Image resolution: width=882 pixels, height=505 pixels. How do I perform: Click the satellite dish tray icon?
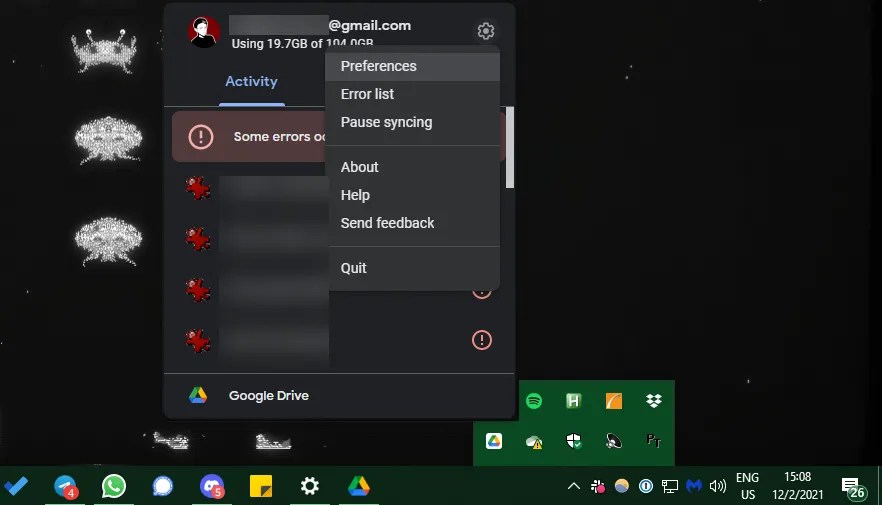coord(614,441)
